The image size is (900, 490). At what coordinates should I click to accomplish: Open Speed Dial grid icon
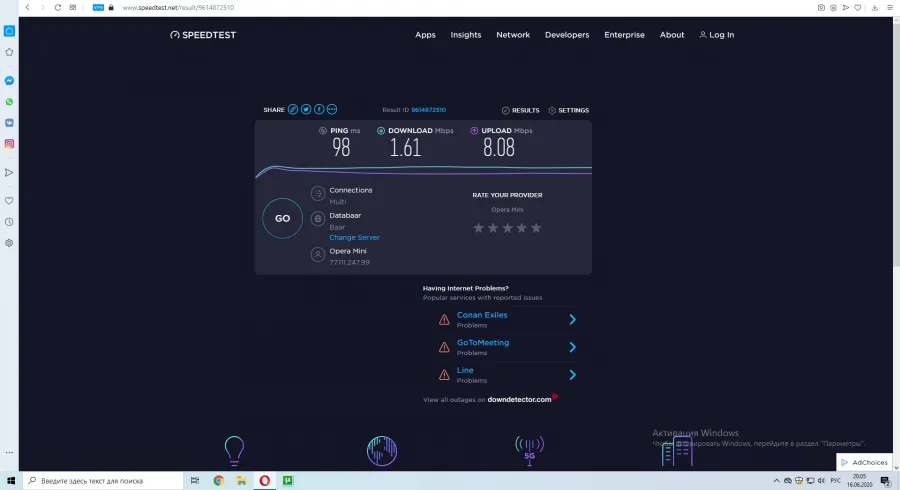(73, 7)
